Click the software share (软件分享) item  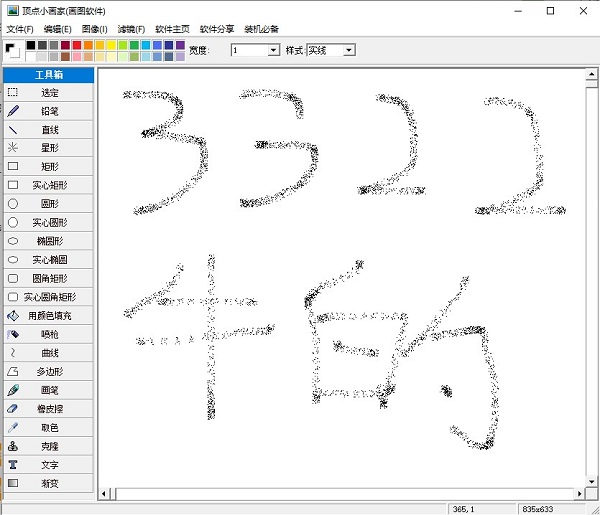pos(217,30)
